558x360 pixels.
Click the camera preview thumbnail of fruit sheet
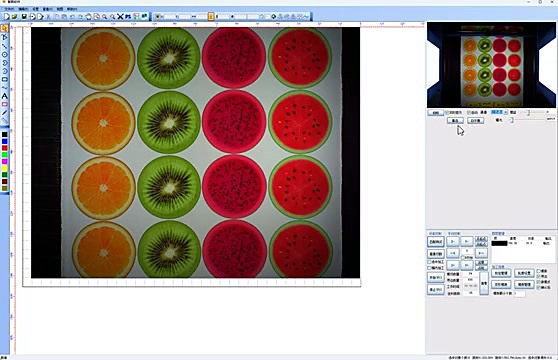click(491, 65)
